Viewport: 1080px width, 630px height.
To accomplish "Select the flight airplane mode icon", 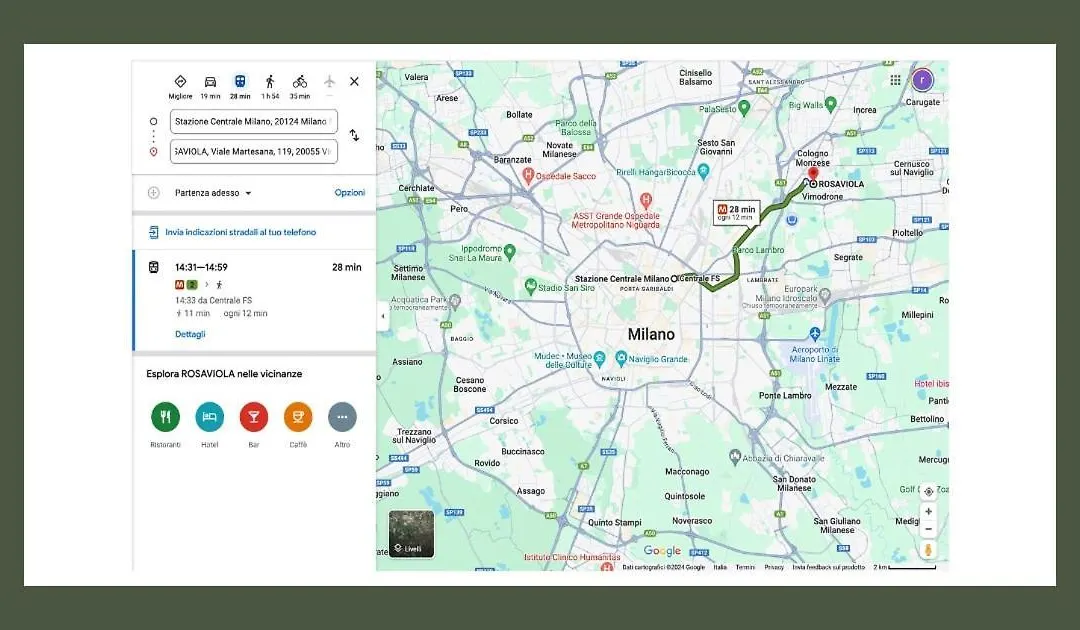I will coord(329,82).
